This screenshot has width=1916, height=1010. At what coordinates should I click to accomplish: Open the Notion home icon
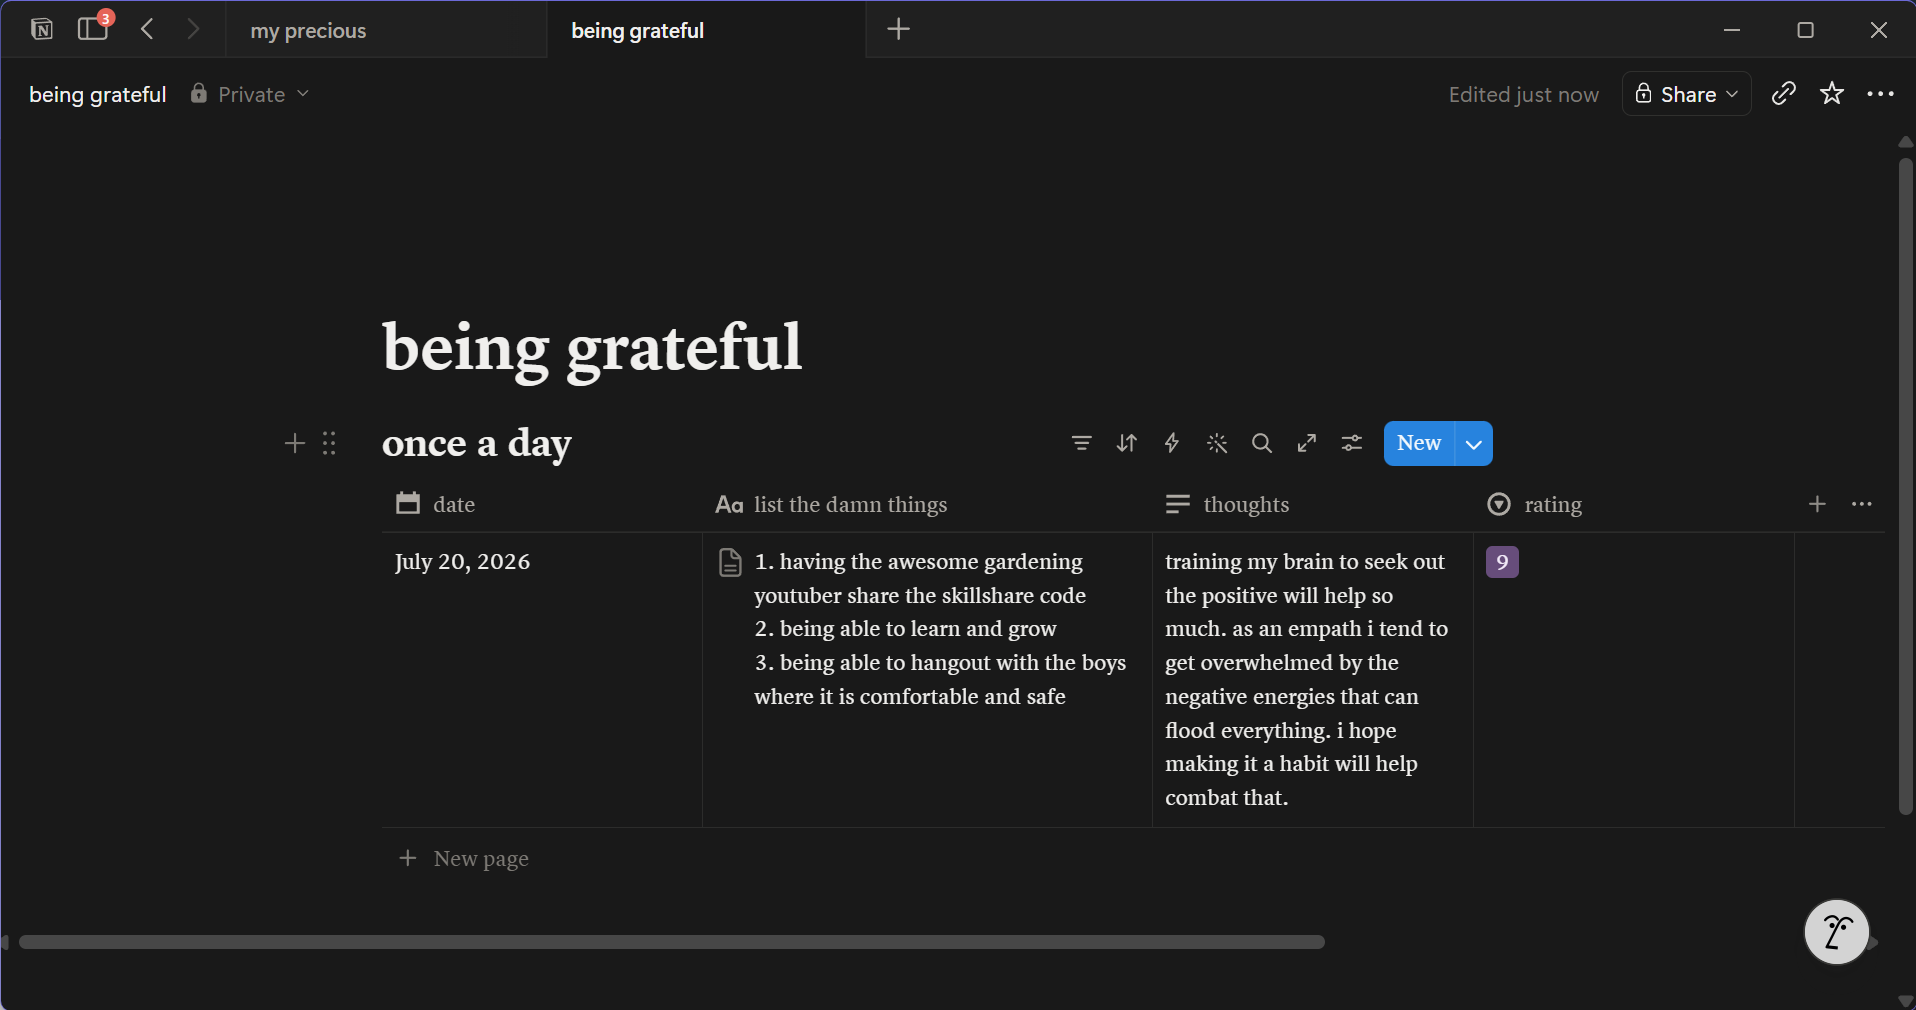click(42, 29)
